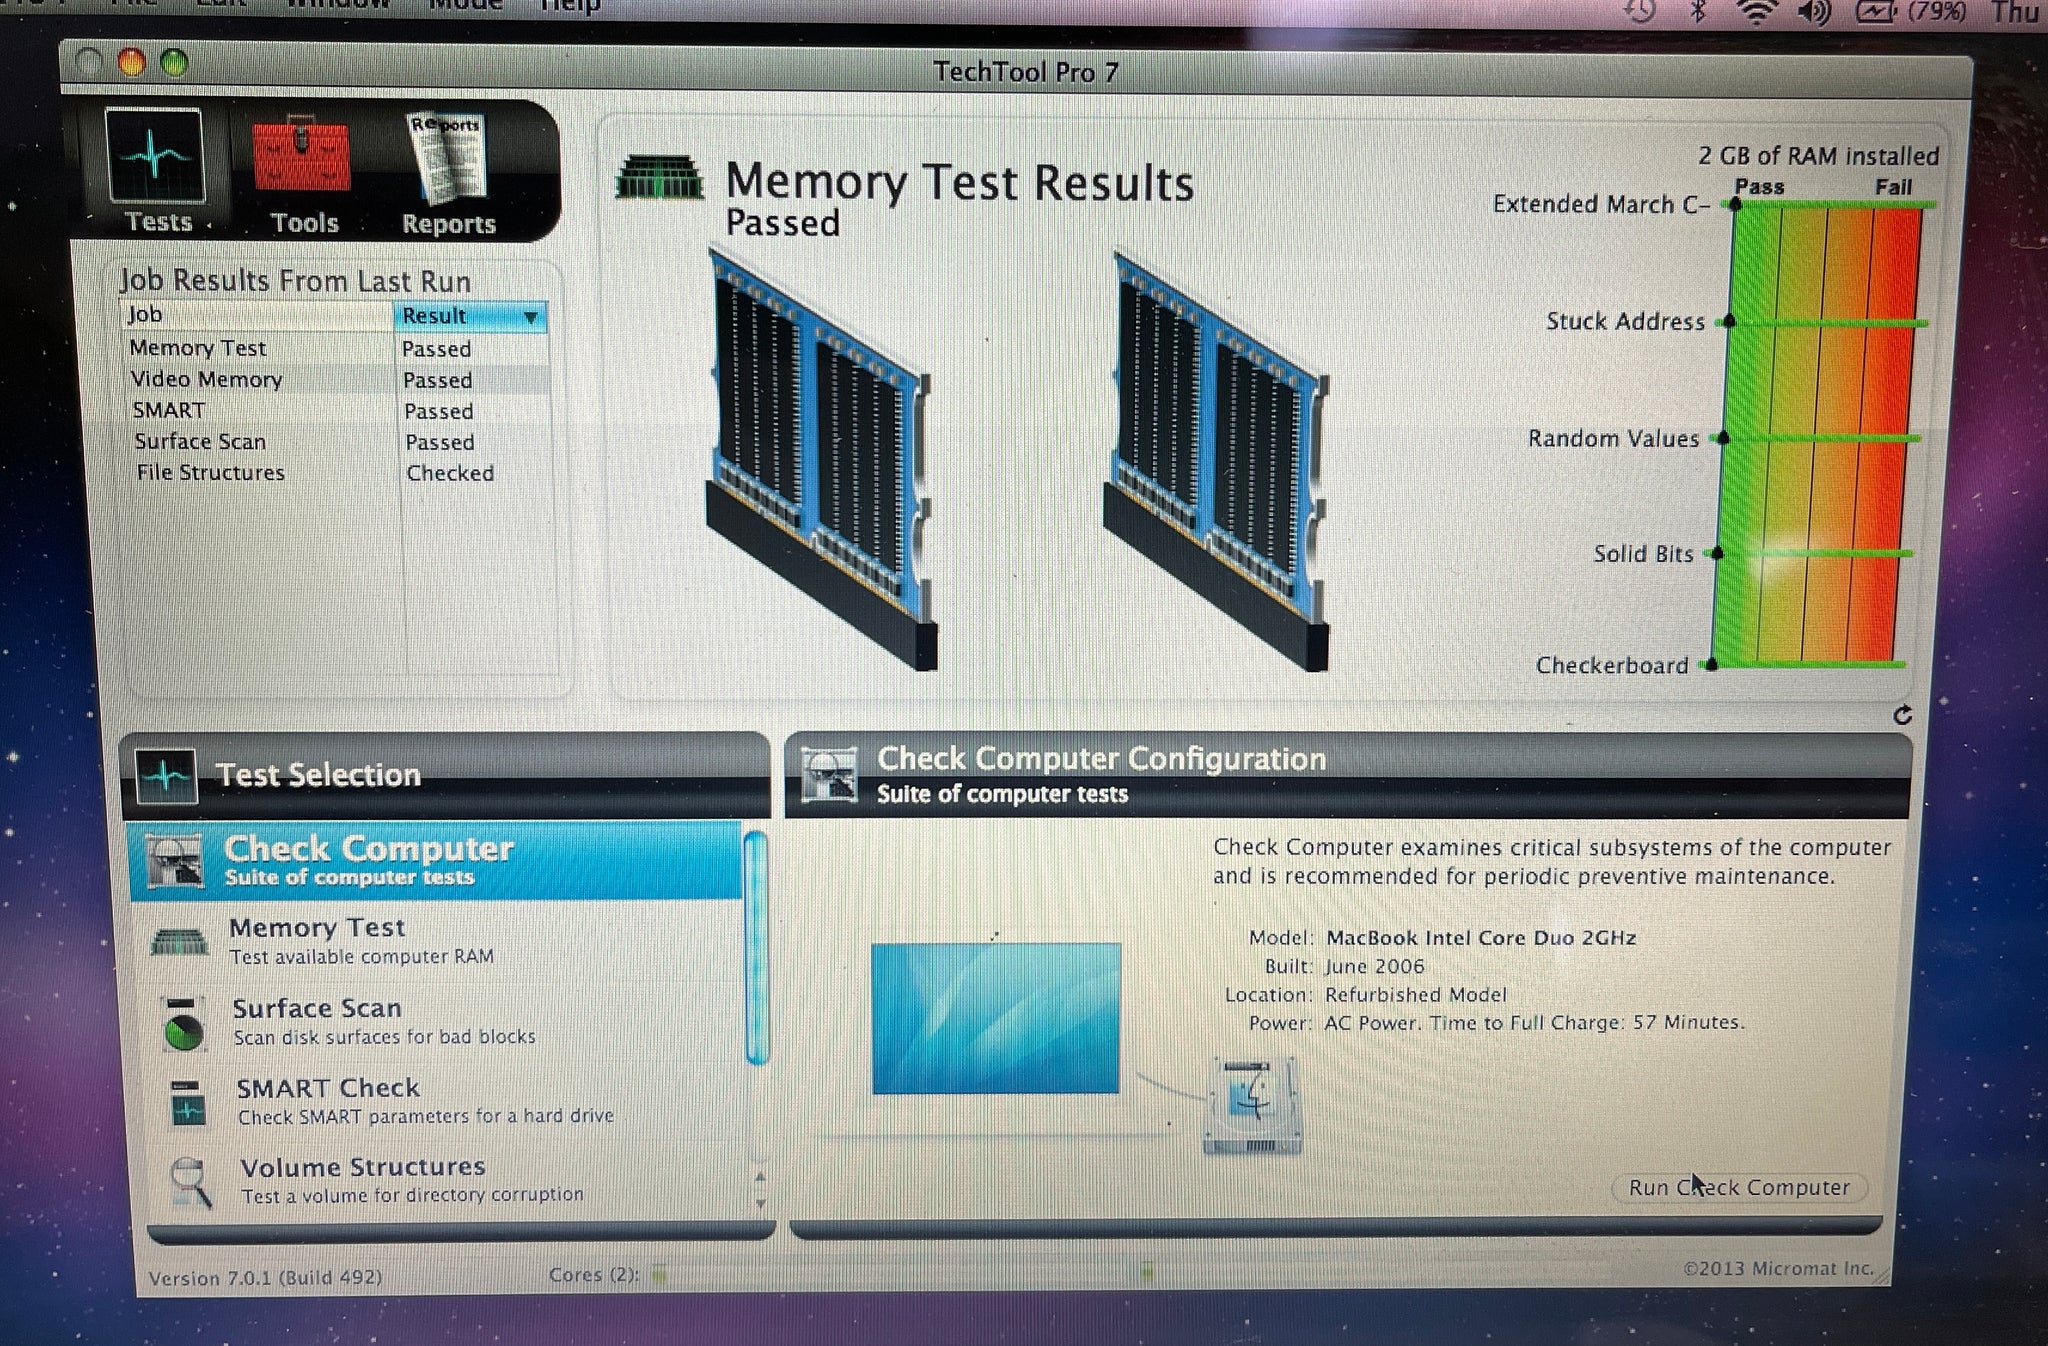The width and height of the screenshot is (2048, 1346).
Task: Click the refresh arrow below the results graph
Action: 1902,715
